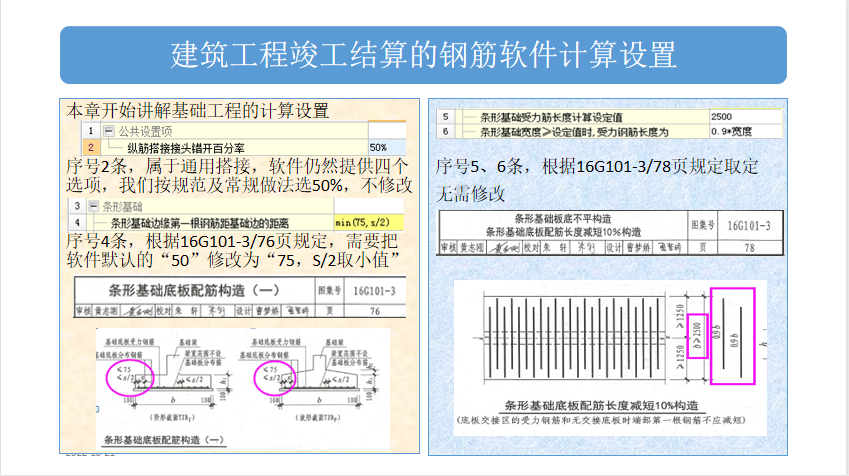Click the small magenta box around b≥2500

pos(695,335)
